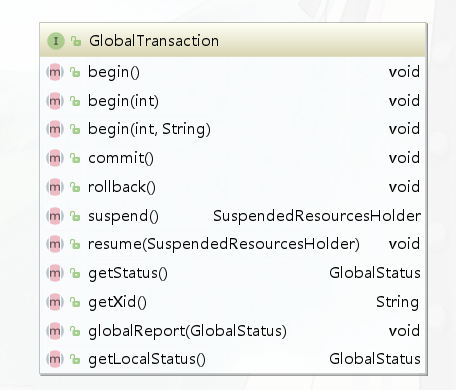Select the resume(SuspendedResourcesHolder) method
Image resolution: width=456 pixels, height=390 pixels.
224,244
